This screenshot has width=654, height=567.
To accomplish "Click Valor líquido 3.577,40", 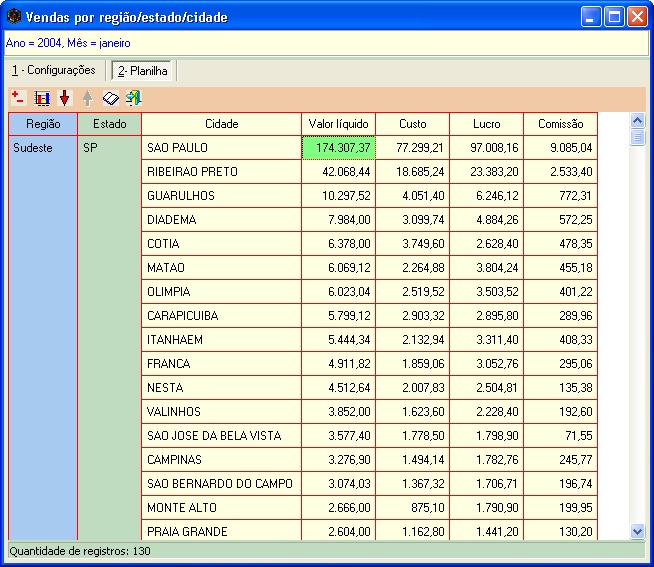I will [338, 436].
